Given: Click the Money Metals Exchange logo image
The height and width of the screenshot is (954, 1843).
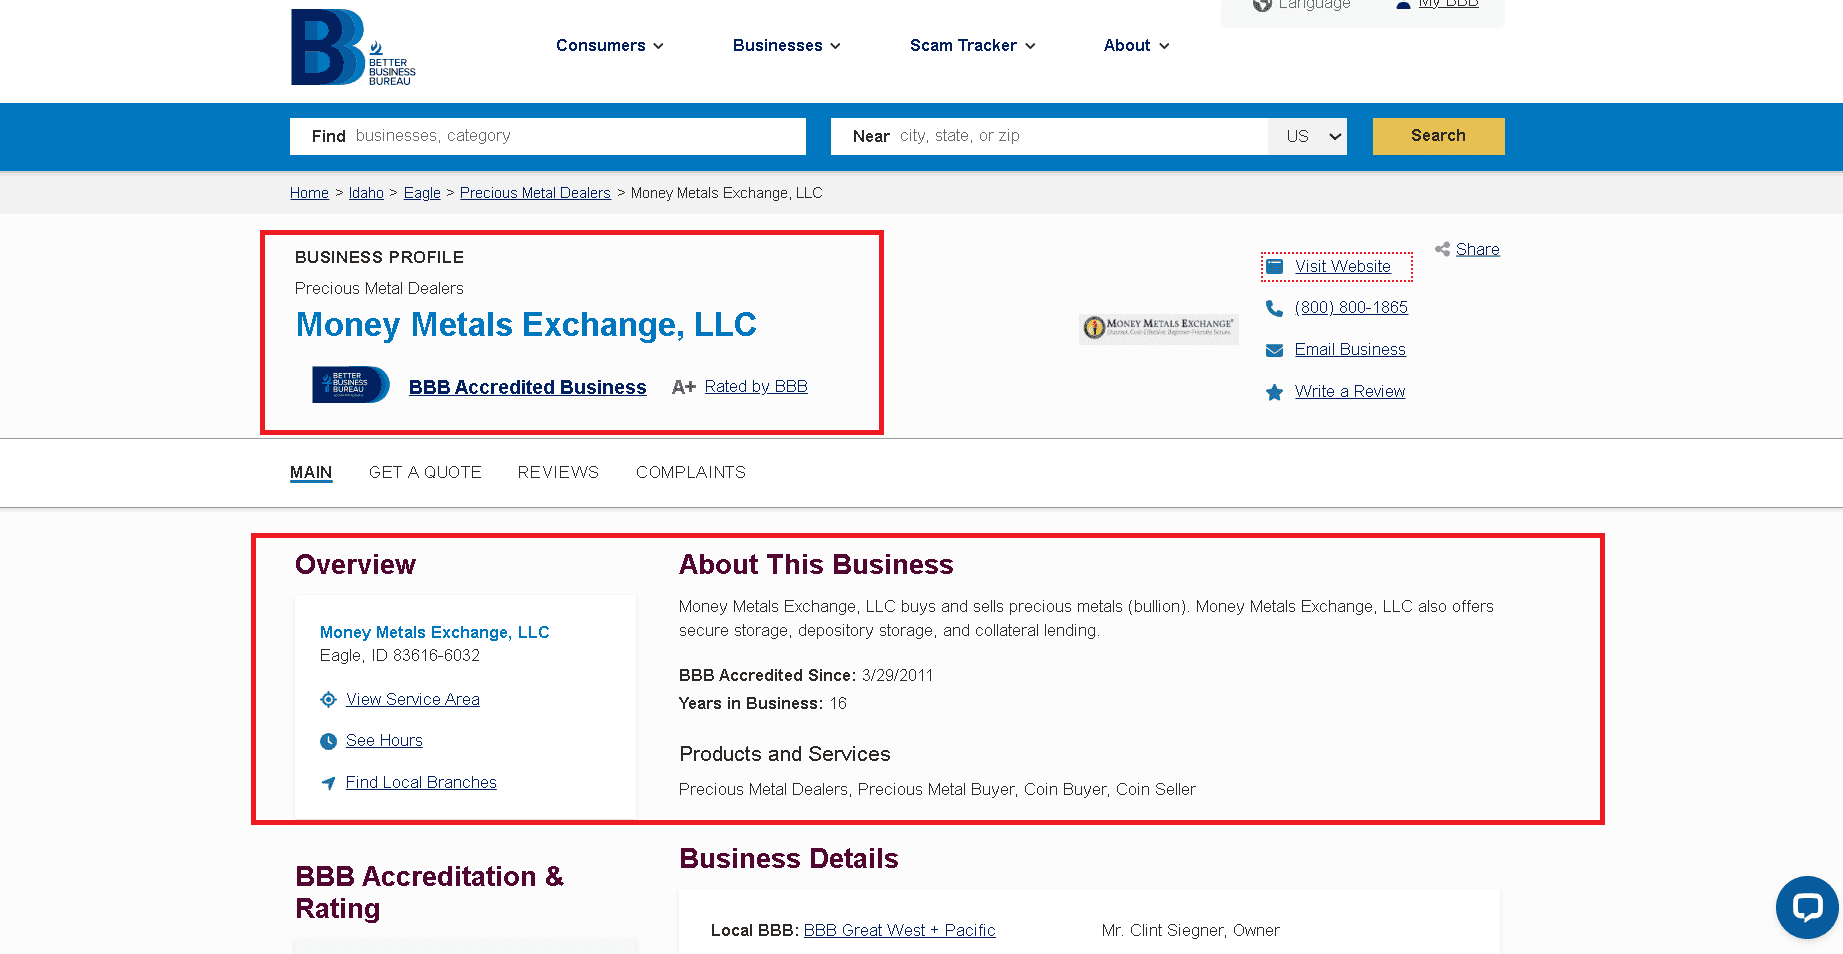Looking at the screenshot, I should coord(1159,327).
